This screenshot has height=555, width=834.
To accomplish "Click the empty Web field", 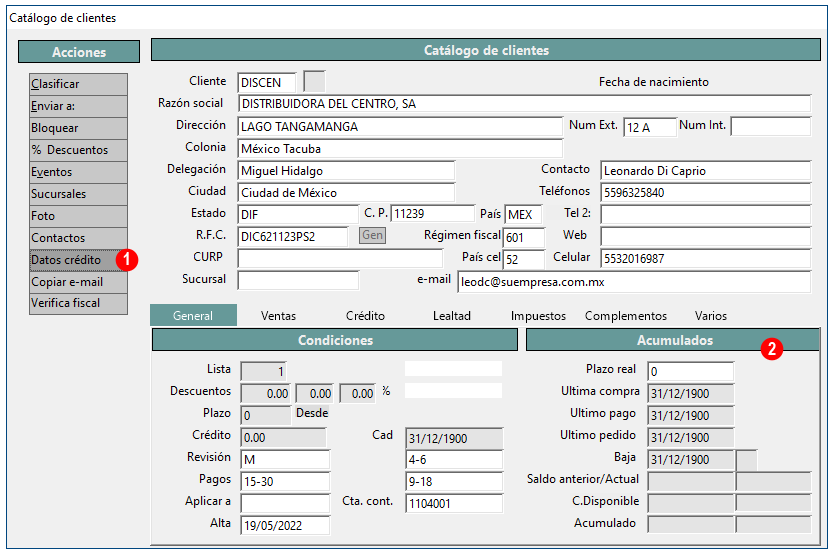I will [x=706, y=236].
